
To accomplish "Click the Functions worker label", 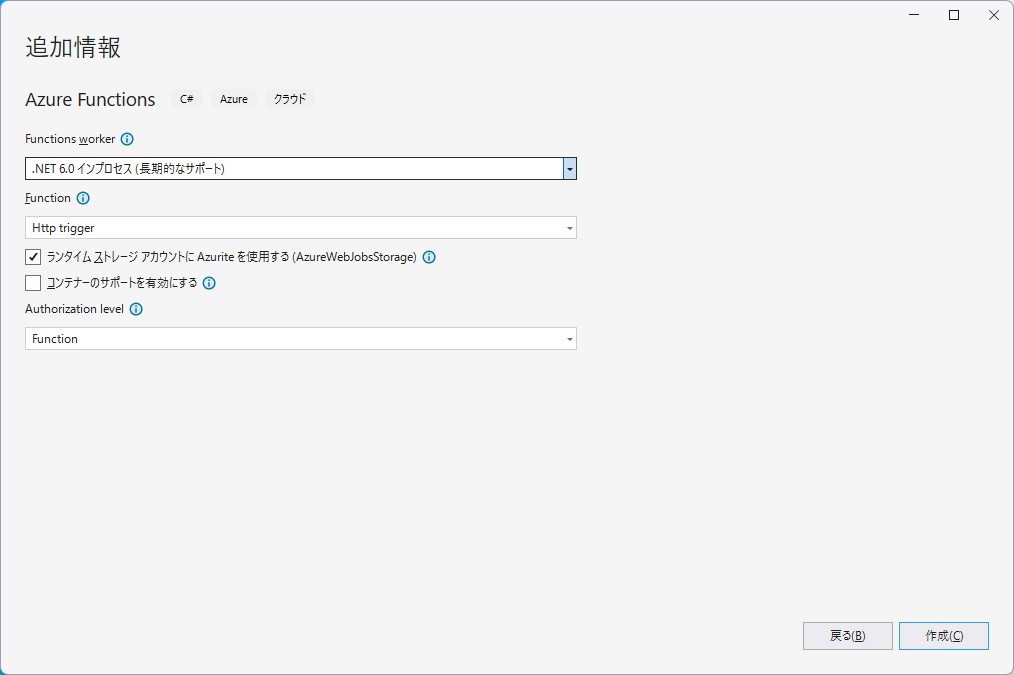I will coord(70,139).
